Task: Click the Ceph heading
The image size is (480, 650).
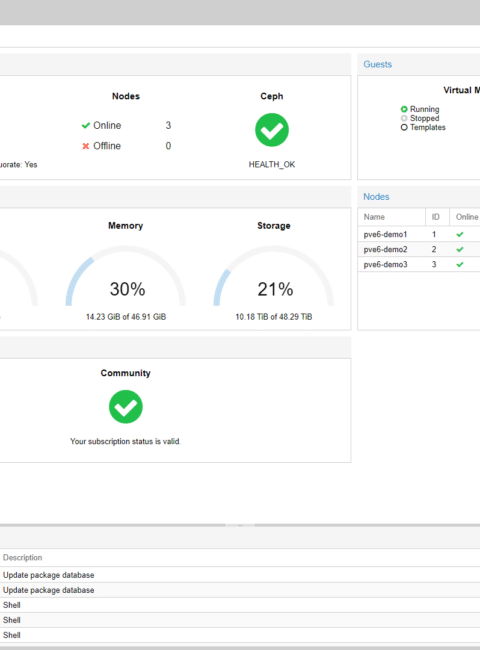Action: [x=272, y=96]
